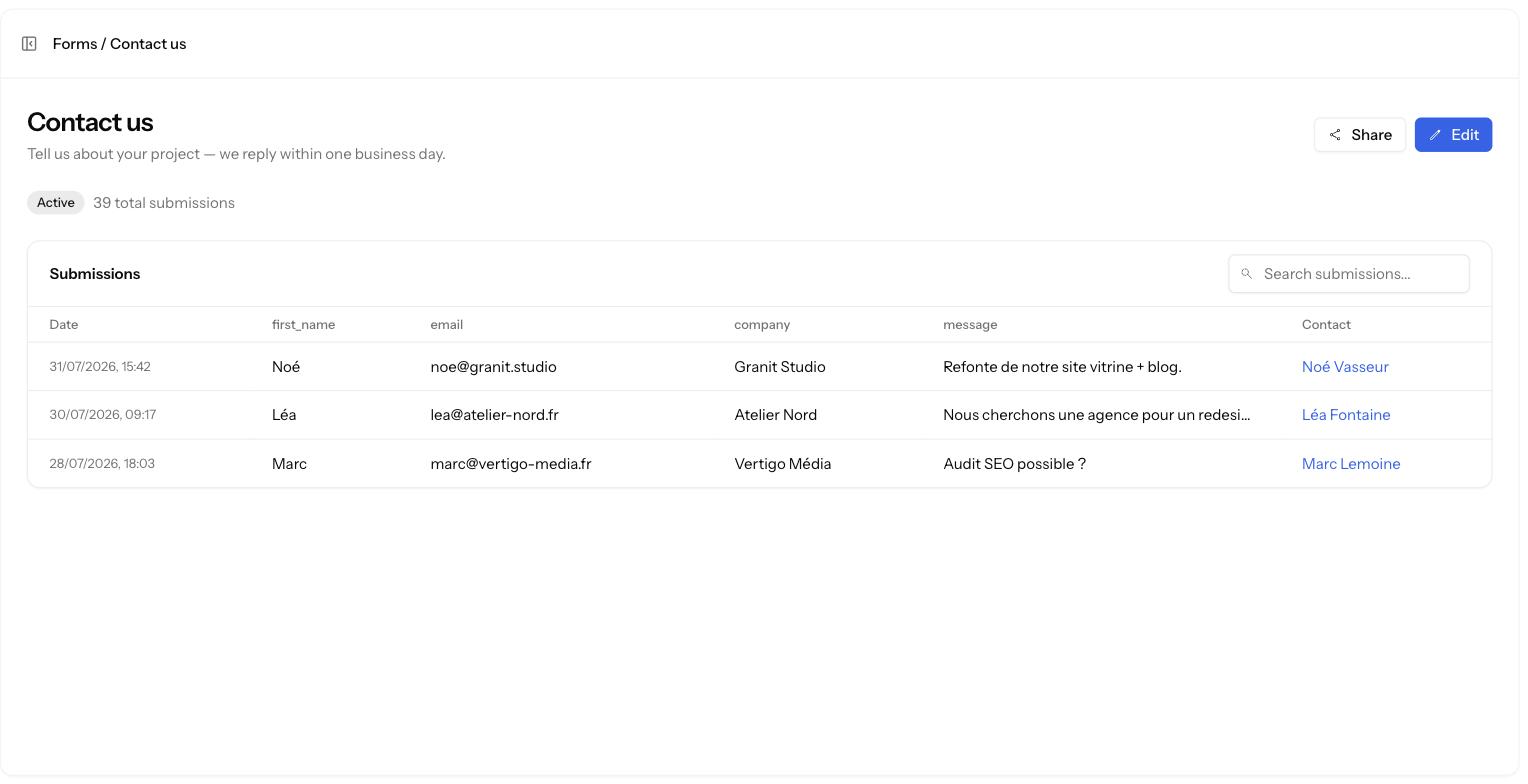The width and height of the screenshot is (1528, 784).
Task: Click the message column header
Action: [x=970, y=325]
